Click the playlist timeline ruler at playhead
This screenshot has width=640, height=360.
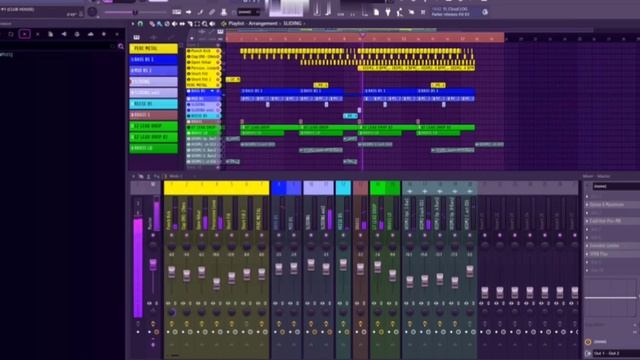coord(362,38)
